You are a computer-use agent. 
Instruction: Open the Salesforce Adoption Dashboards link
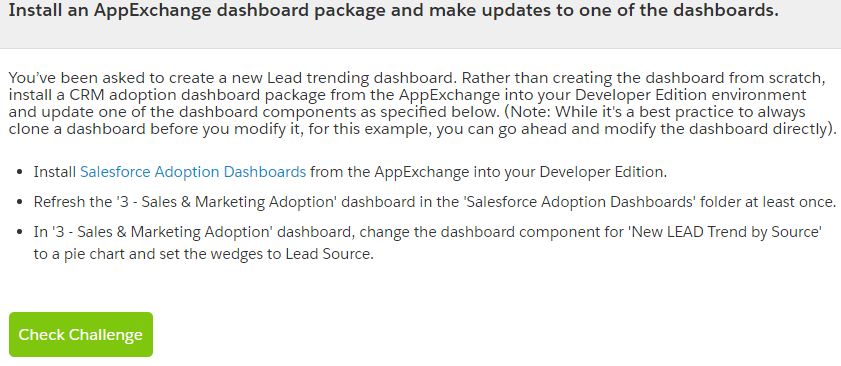[193, 172]
